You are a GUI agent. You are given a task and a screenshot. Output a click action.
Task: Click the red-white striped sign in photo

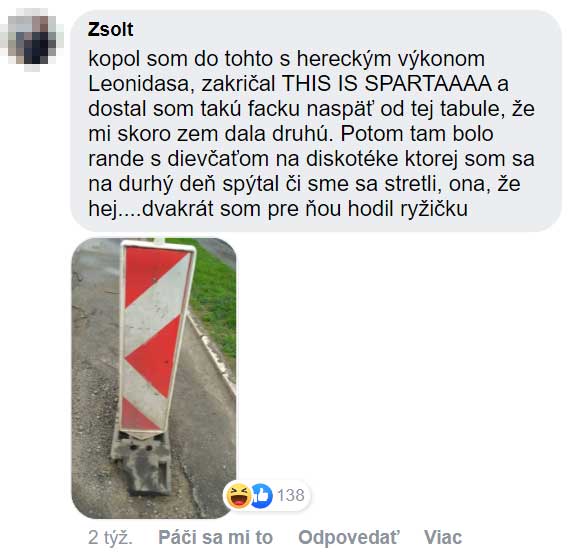click(x=156, y=336)
